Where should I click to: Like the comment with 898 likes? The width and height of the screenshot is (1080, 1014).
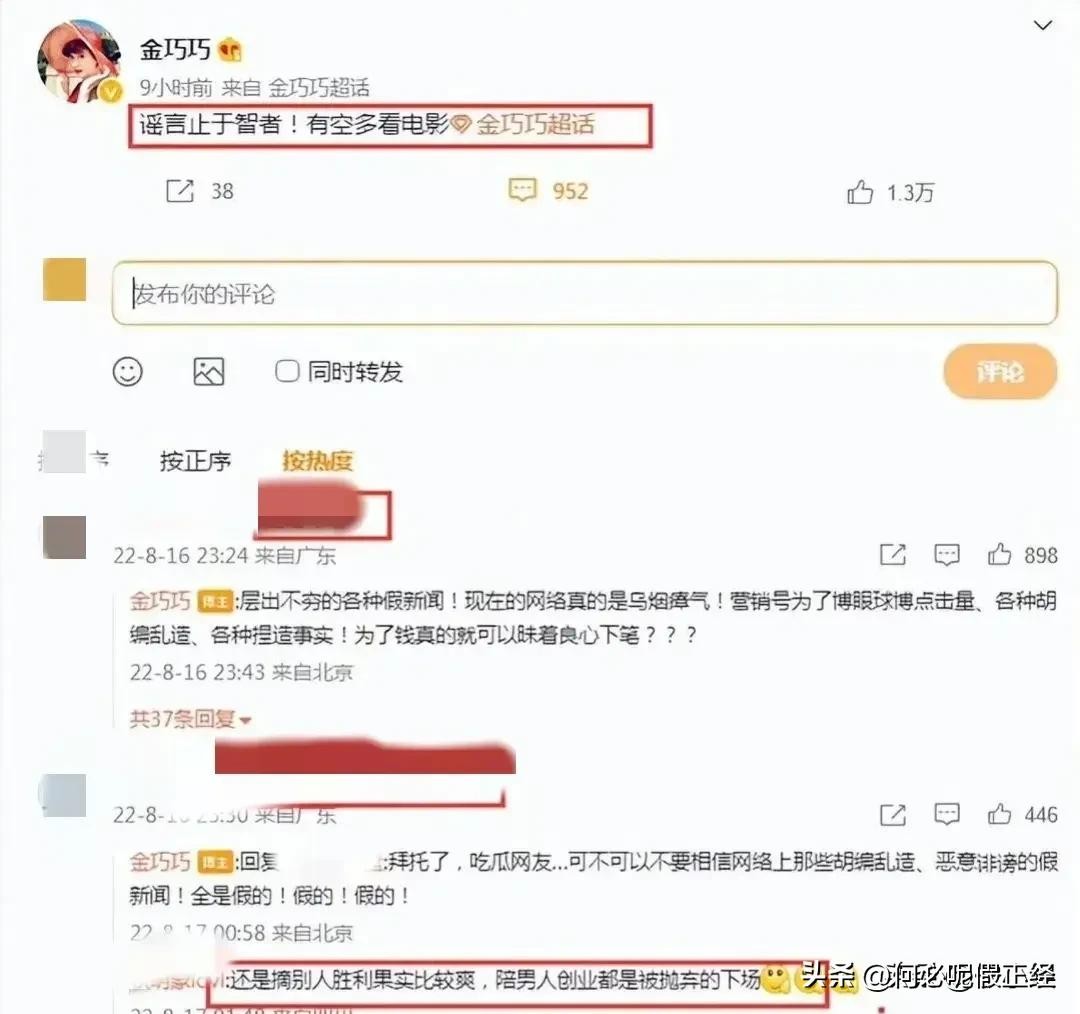[999, 555]
